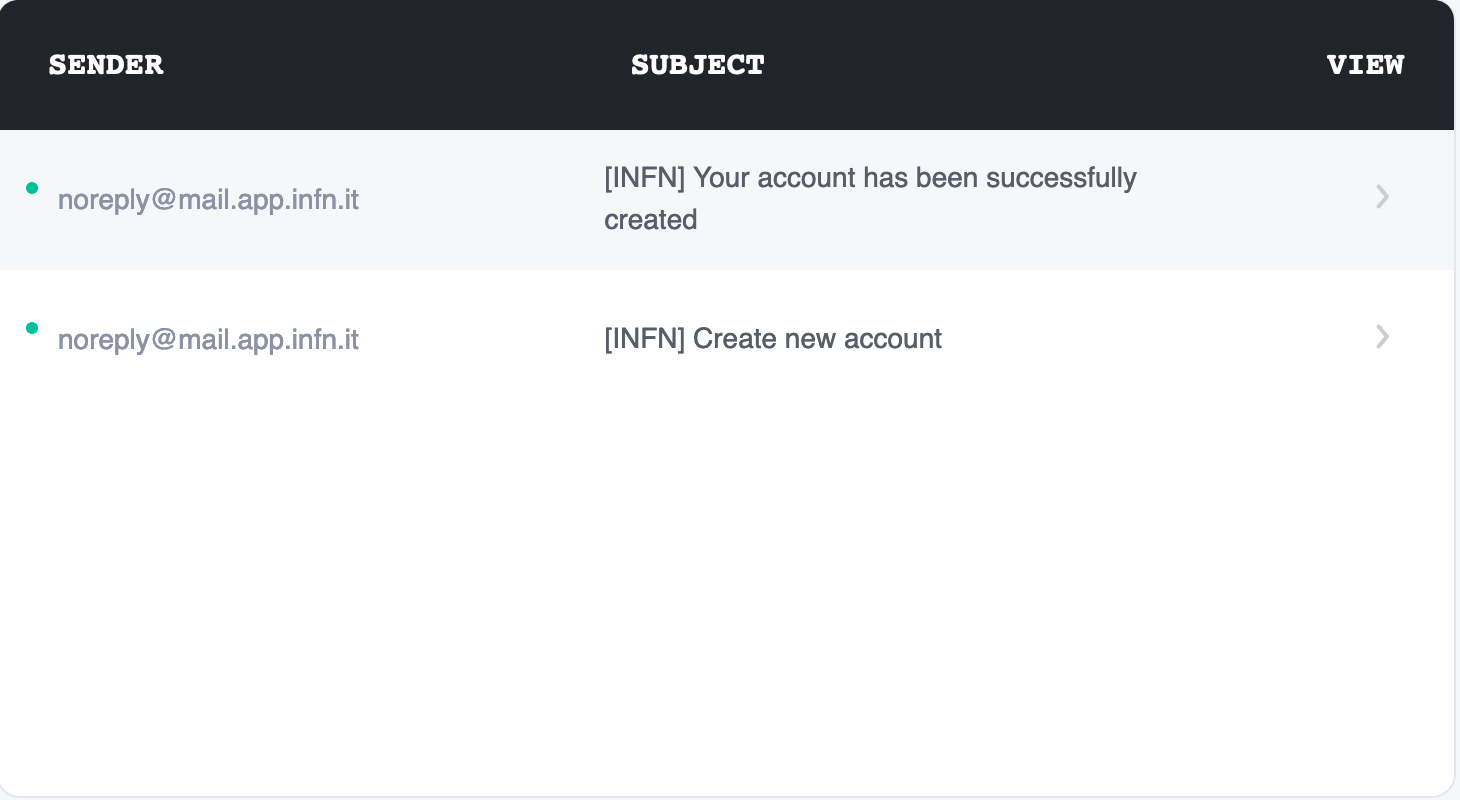This screenshot has height=800, width=1460.
Task: Open the 'Your account has been successfully created' email chevron
Action: pos(1382,197)
